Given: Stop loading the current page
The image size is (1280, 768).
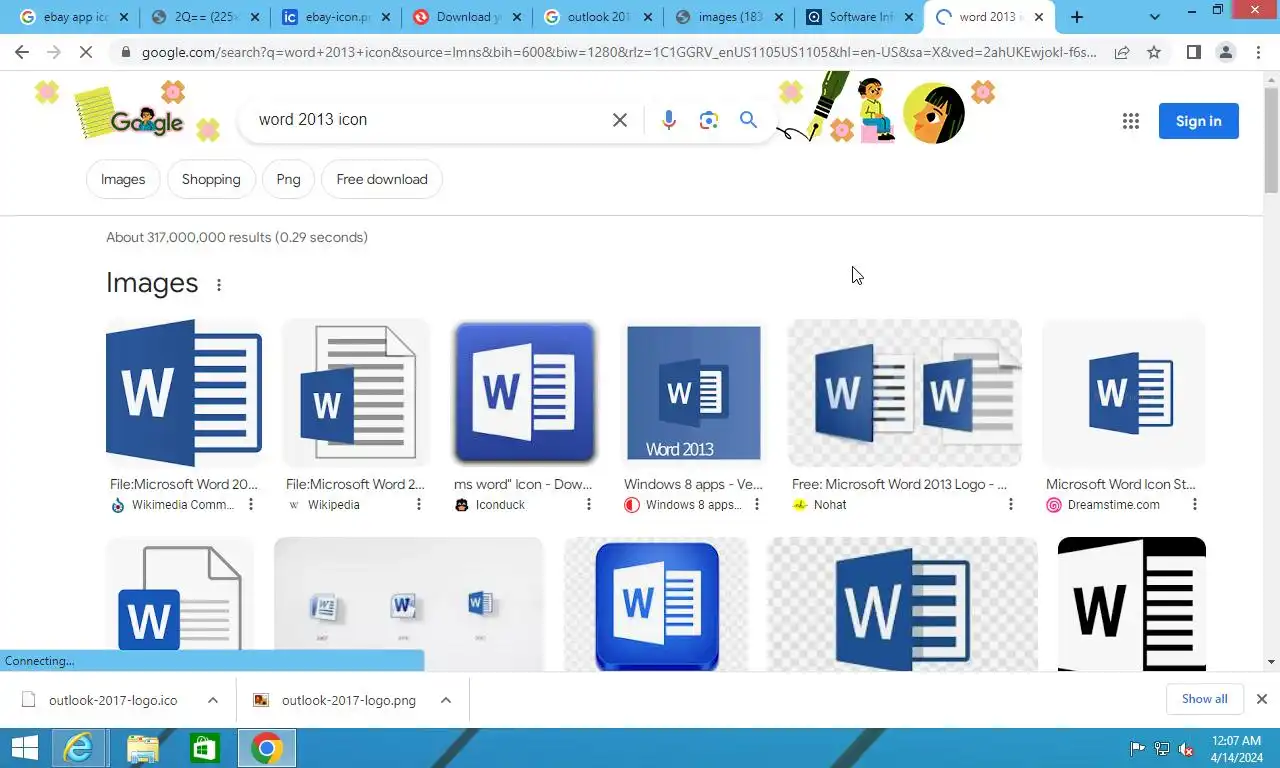Looking at the screenshot, I should tap(86, 52).
